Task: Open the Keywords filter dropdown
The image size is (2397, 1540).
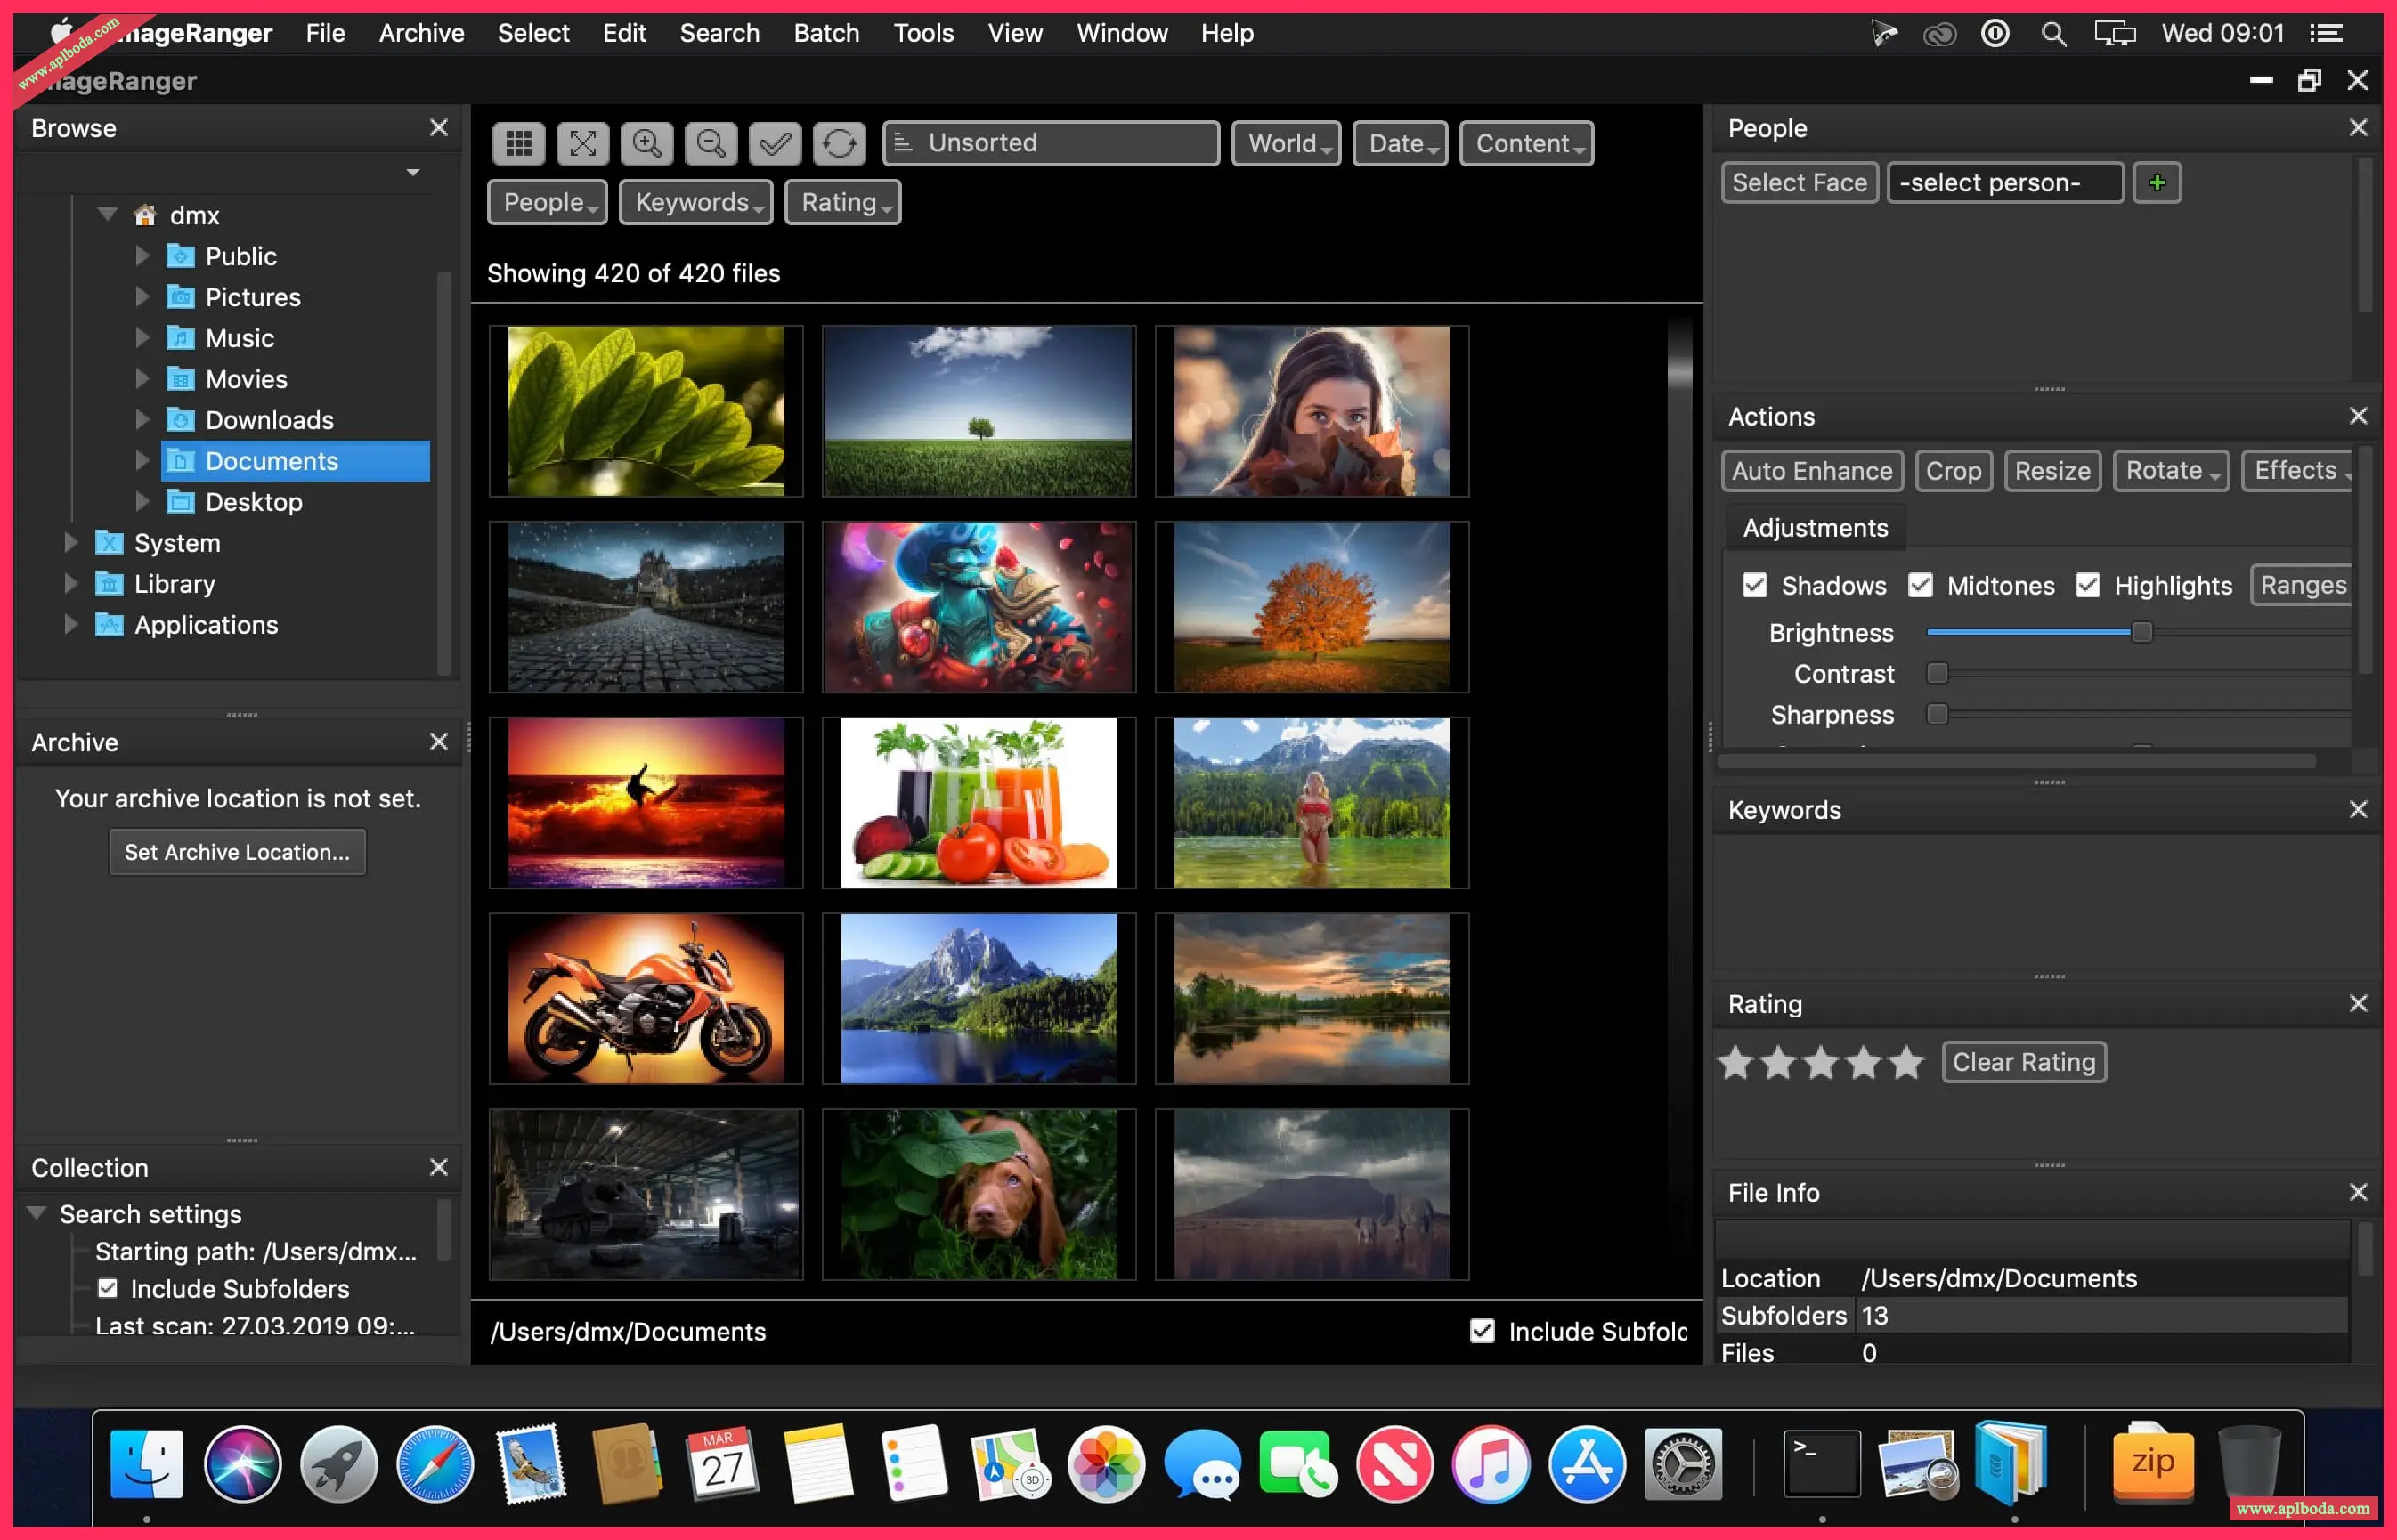Action: point(696,203)
